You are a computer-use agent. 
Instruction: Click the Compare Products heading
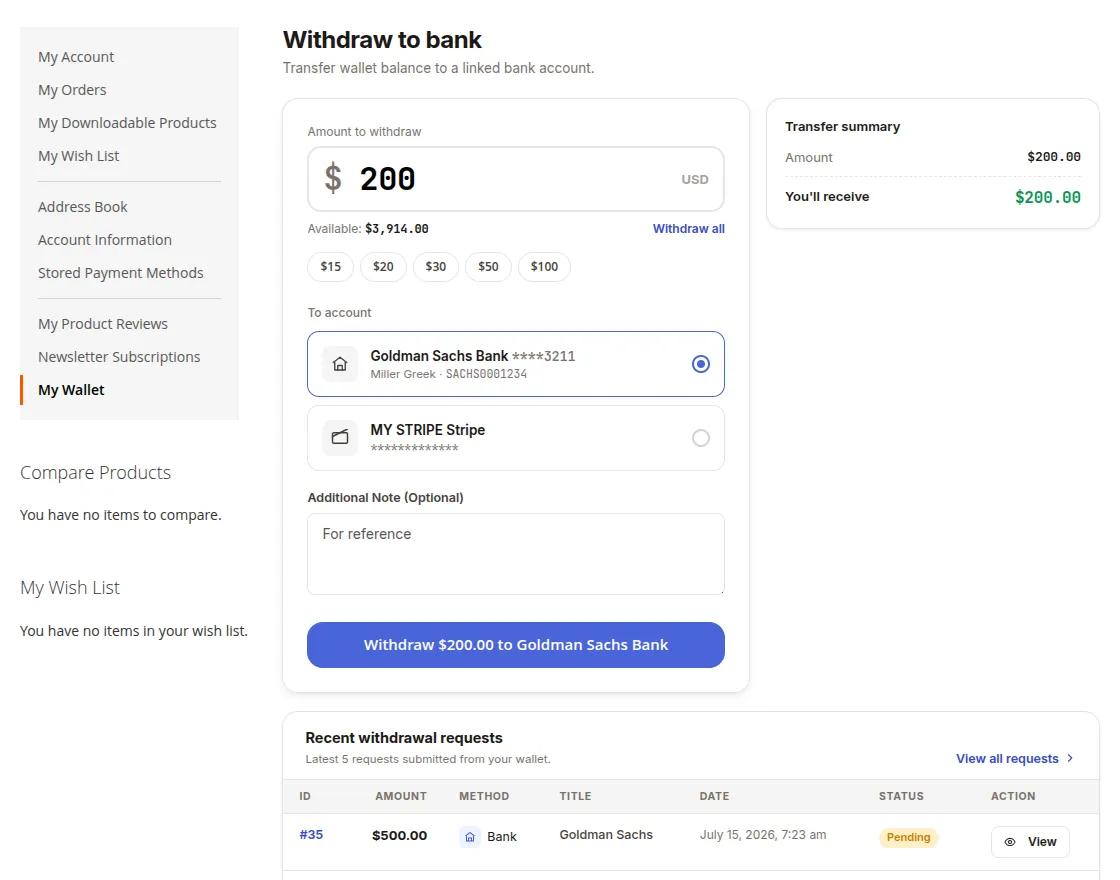tap(96, 473)
